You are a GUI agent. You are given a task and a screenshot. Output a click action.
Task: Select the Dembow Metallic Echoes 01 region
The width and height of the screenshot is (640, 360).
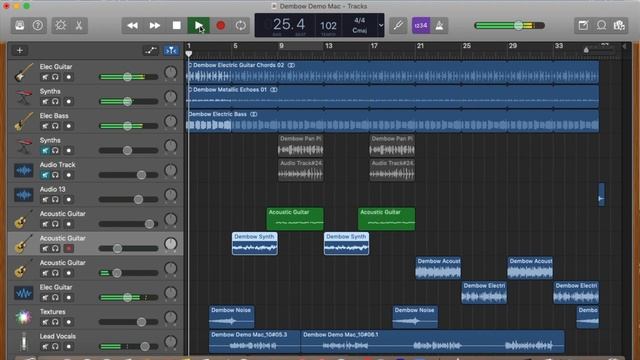click(x=393, y=97)
